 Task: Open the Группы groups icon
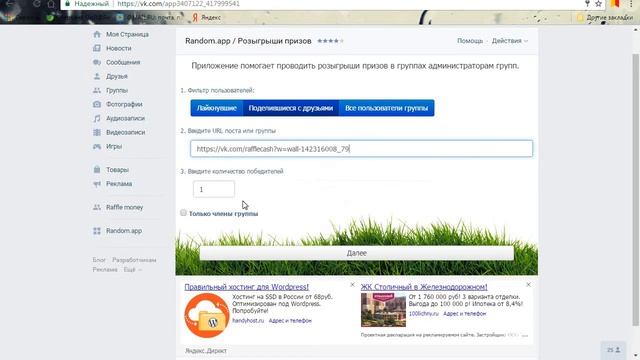(97, 90)
